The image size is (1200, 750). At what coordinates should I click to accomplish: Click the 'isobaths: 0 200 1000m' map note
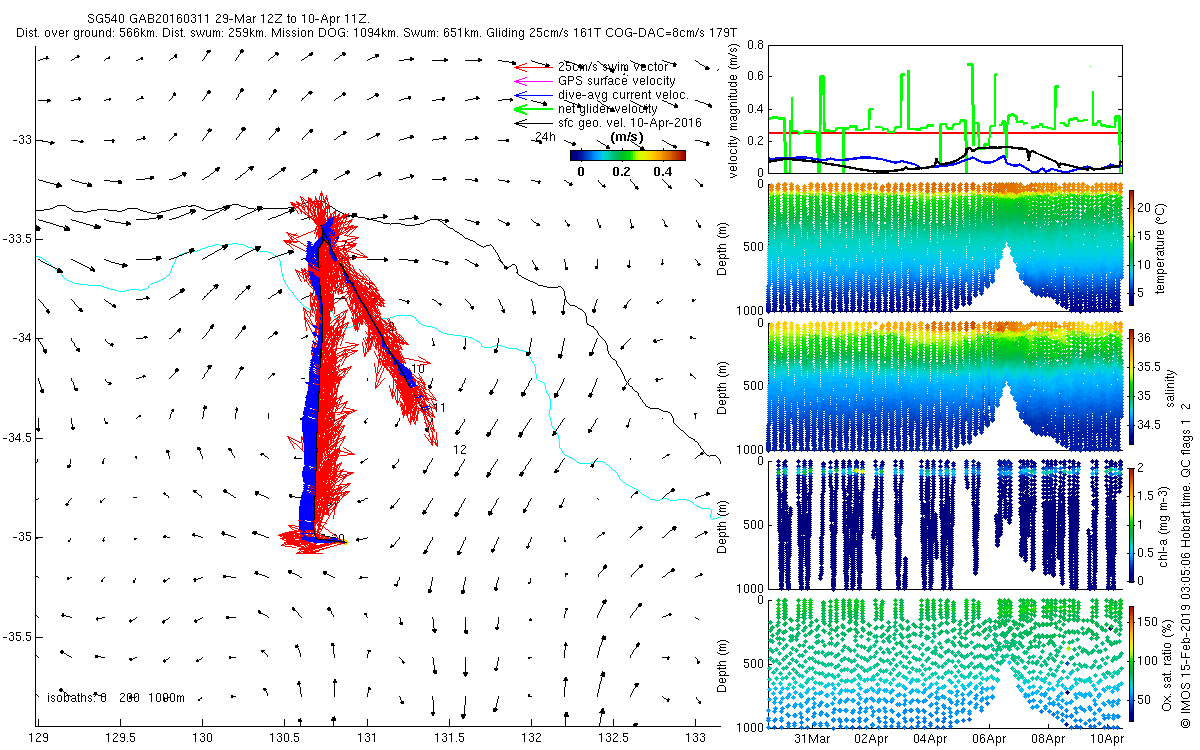[115, 698]
